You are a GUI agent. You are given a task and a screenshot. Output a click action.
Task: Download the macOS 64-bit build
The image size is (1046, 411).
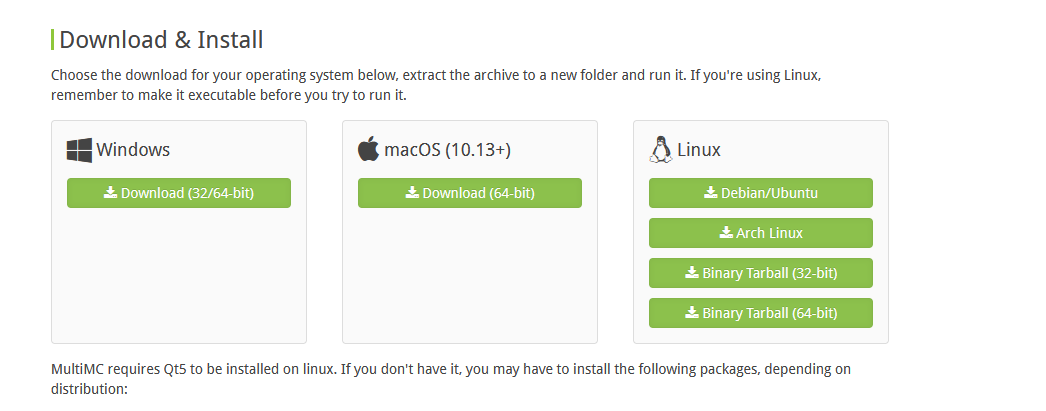pyautogui.click(x=470, y=193)
